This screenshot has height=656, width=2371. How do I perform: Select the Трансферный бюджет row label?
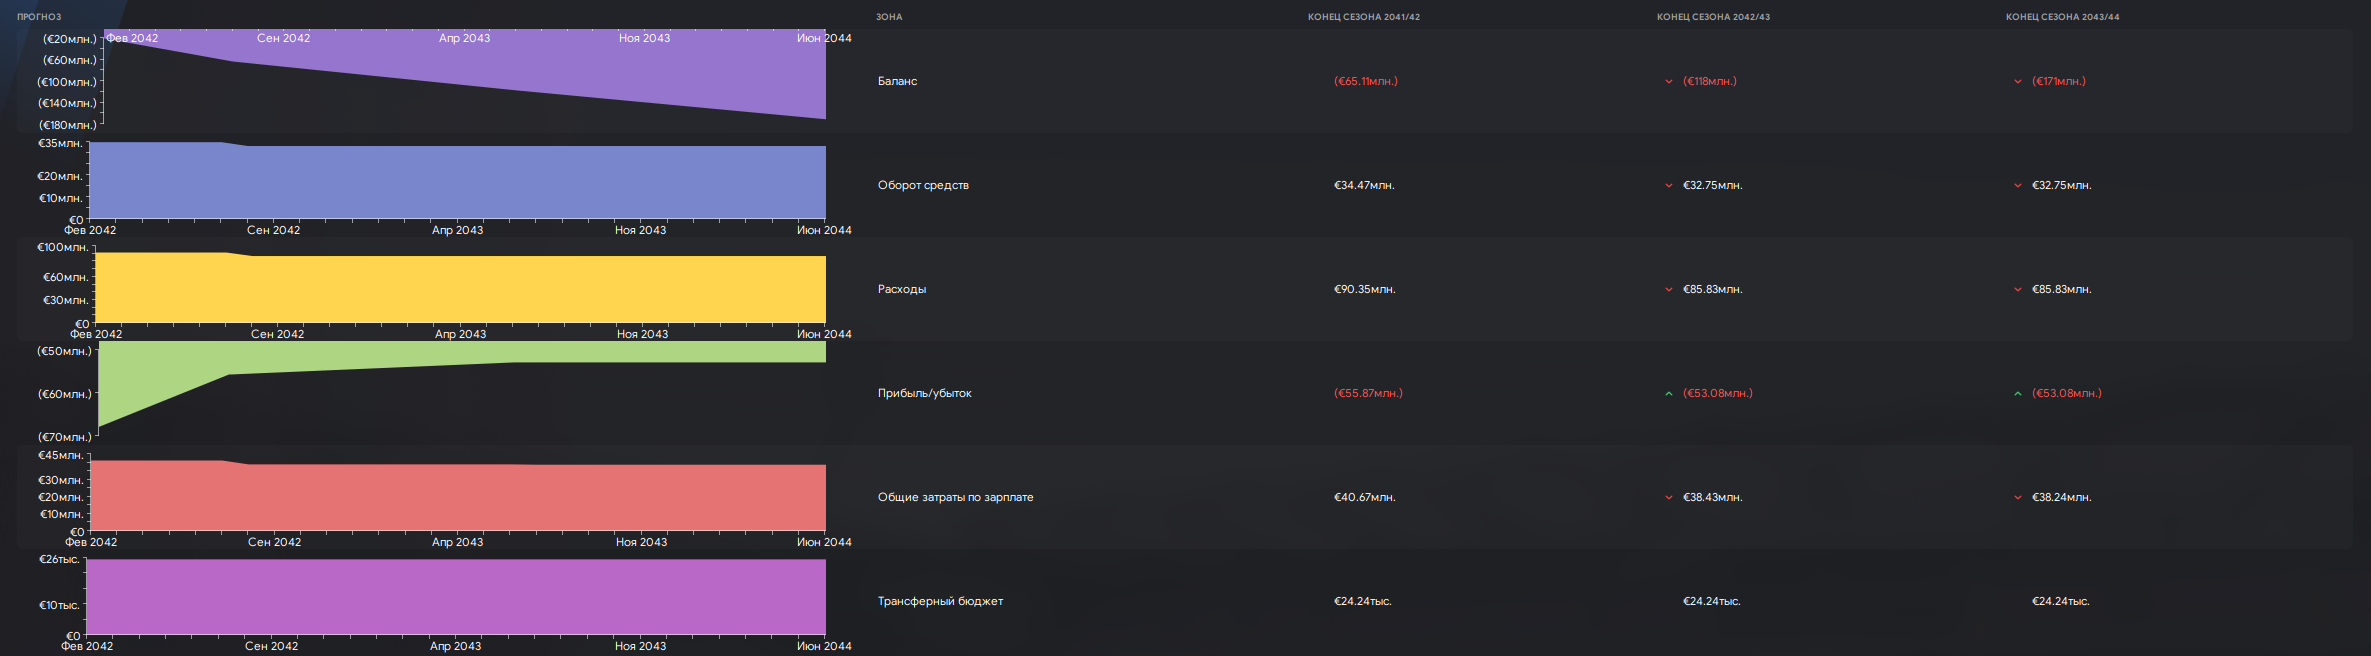click(x=940, y=602)
